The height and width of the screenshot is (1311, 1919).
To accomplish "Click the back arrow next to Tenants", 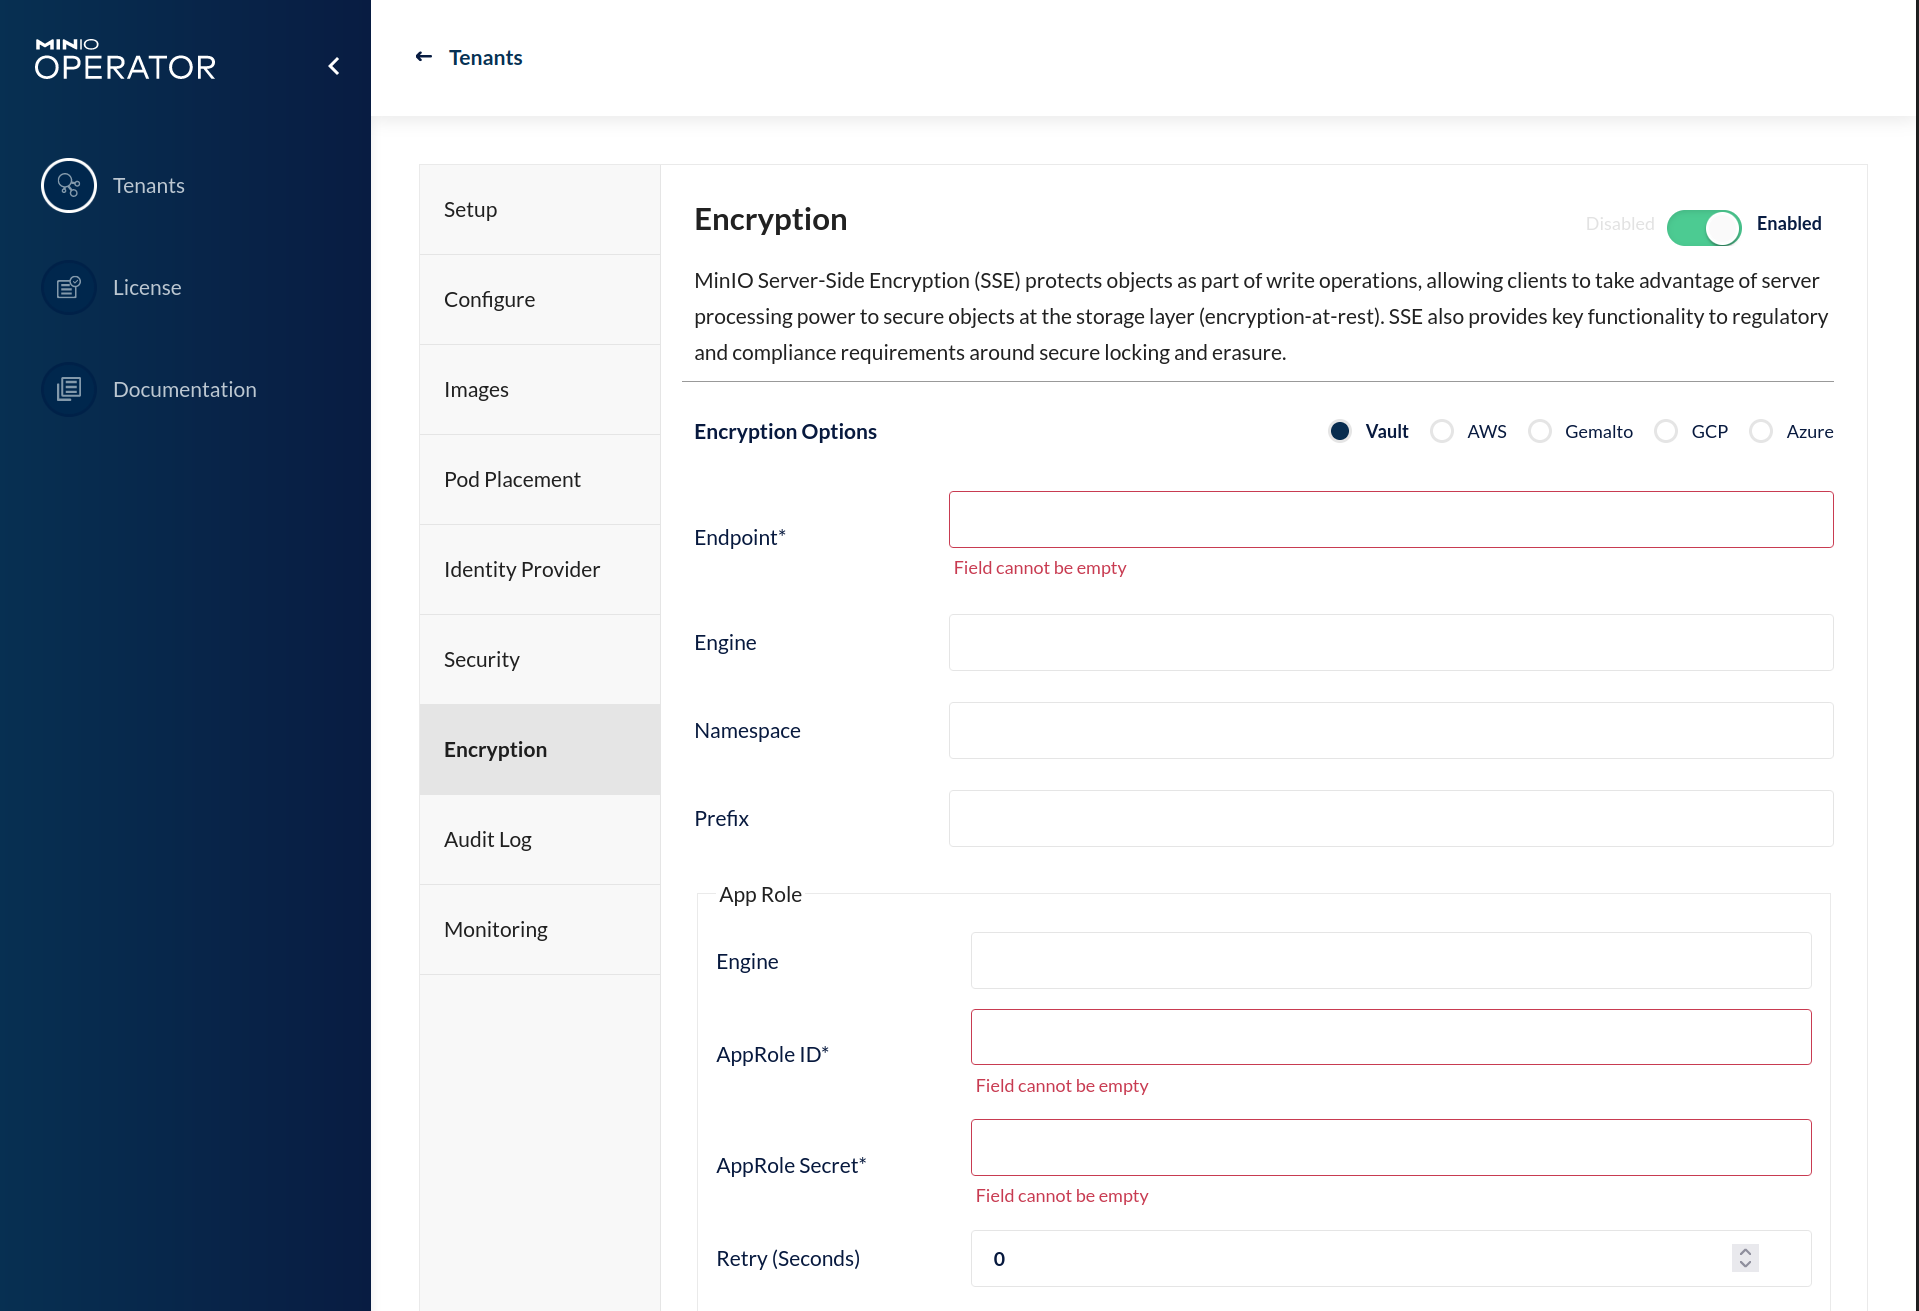I will tap(424, 57).
